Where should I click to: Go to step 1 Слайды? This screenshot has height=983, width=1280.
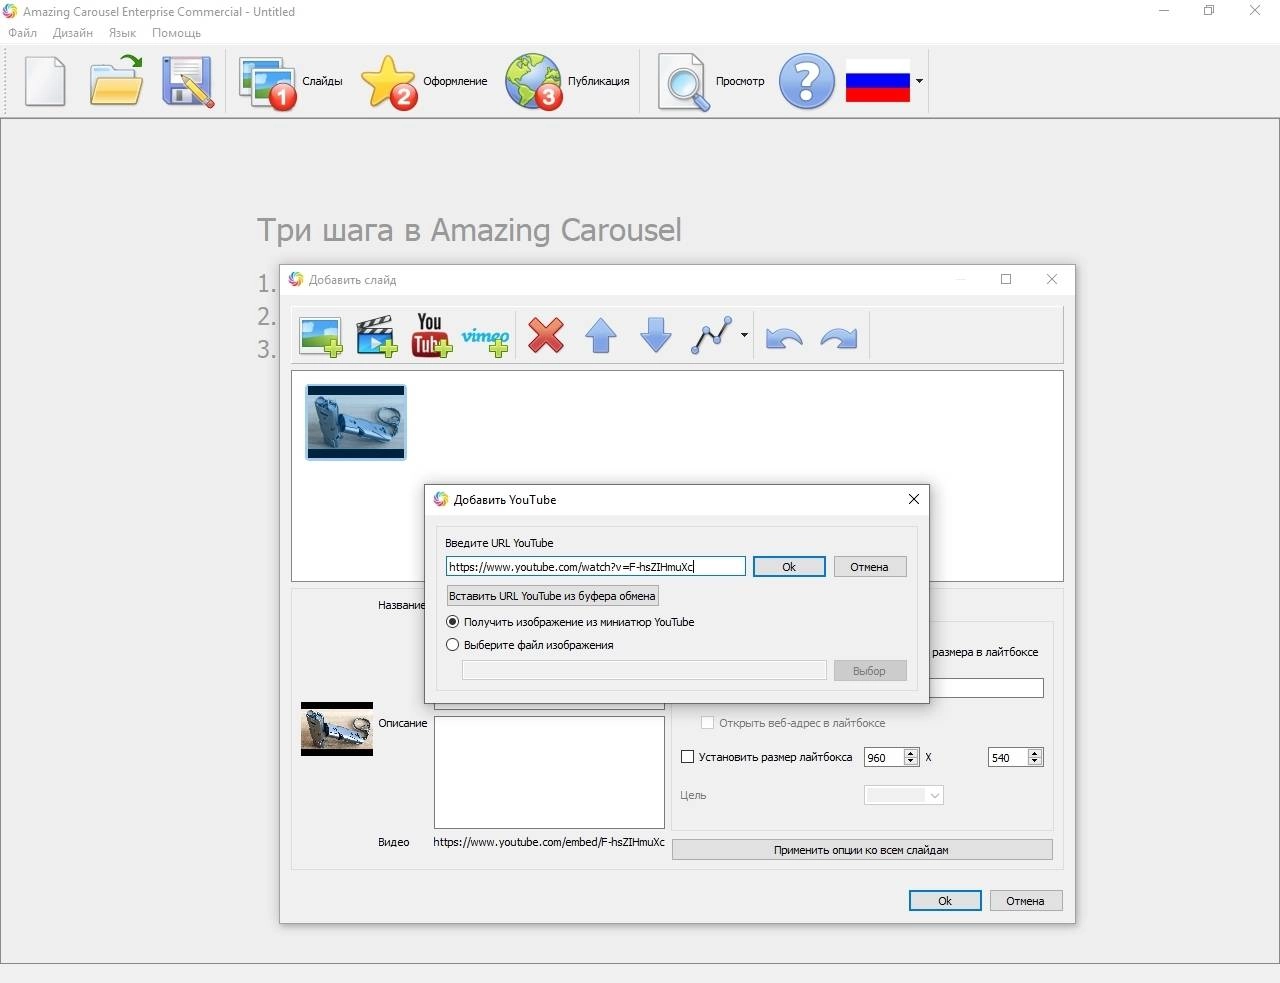(291, 81)
